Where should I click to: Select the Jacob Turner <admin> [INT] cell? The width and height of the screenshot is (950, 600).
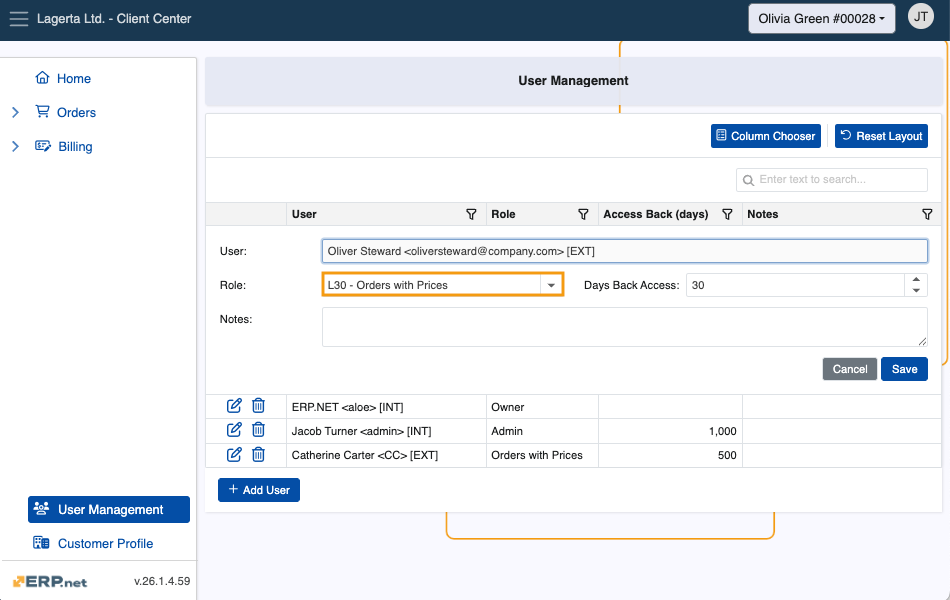click(x=386, y=431)
